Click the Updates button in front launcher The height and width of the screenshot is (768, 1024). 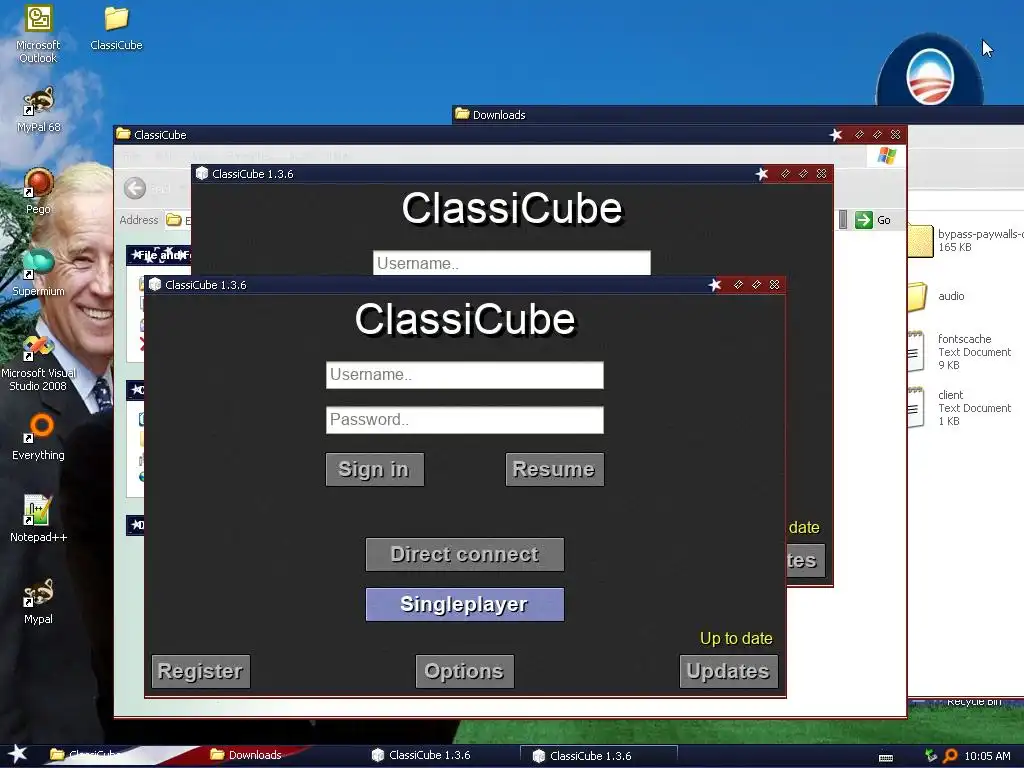728,671
